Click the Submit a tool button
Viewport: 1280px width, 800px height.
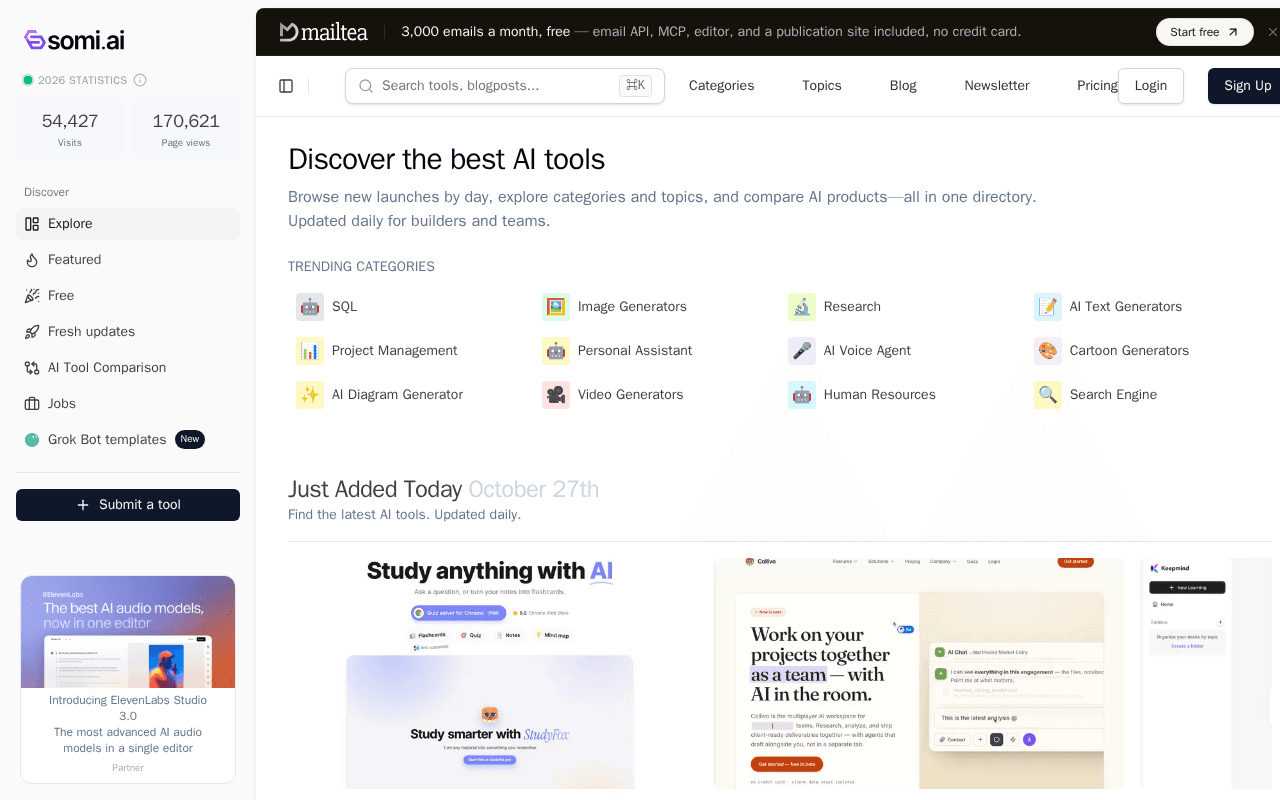(x=128, y=505)
